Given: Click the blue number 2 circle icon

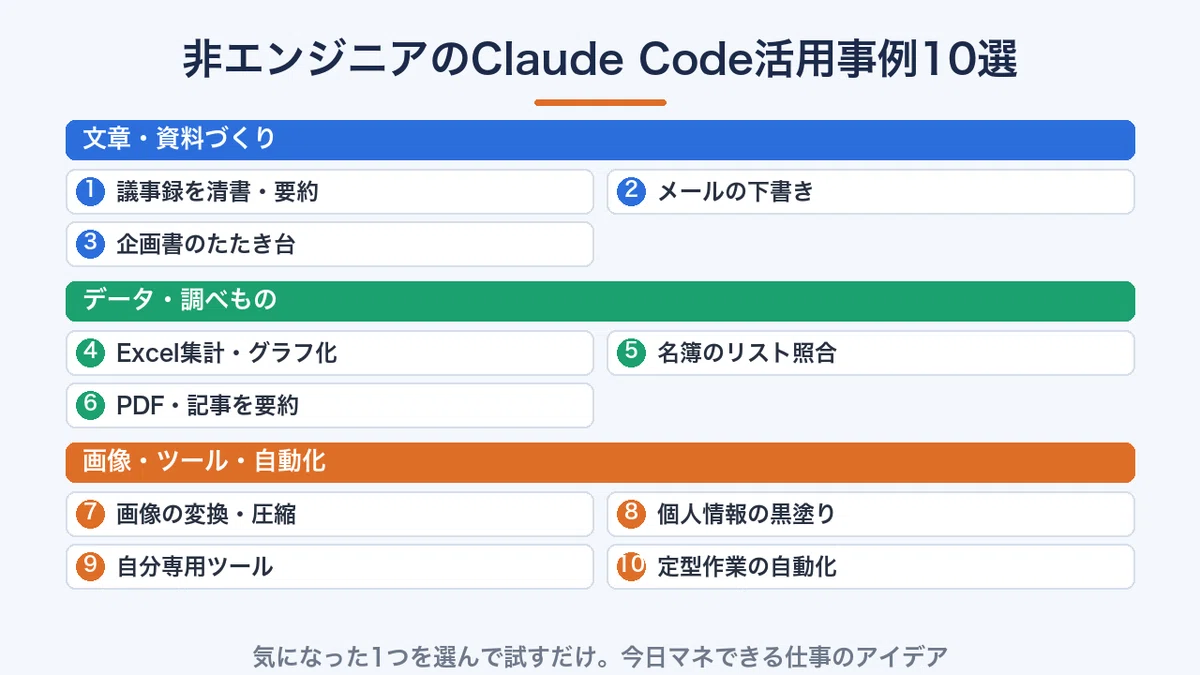Looking at the screenshot, I should coord(631,191).
